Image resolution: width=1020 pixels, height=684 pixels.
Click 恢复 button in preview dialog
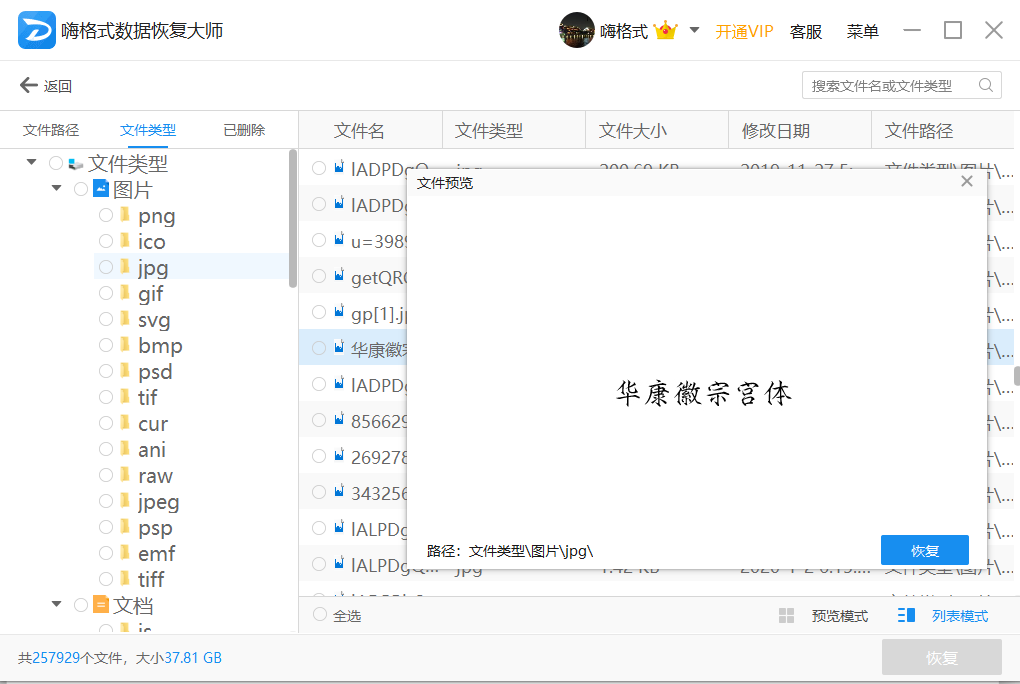click(x=924, y=551)
